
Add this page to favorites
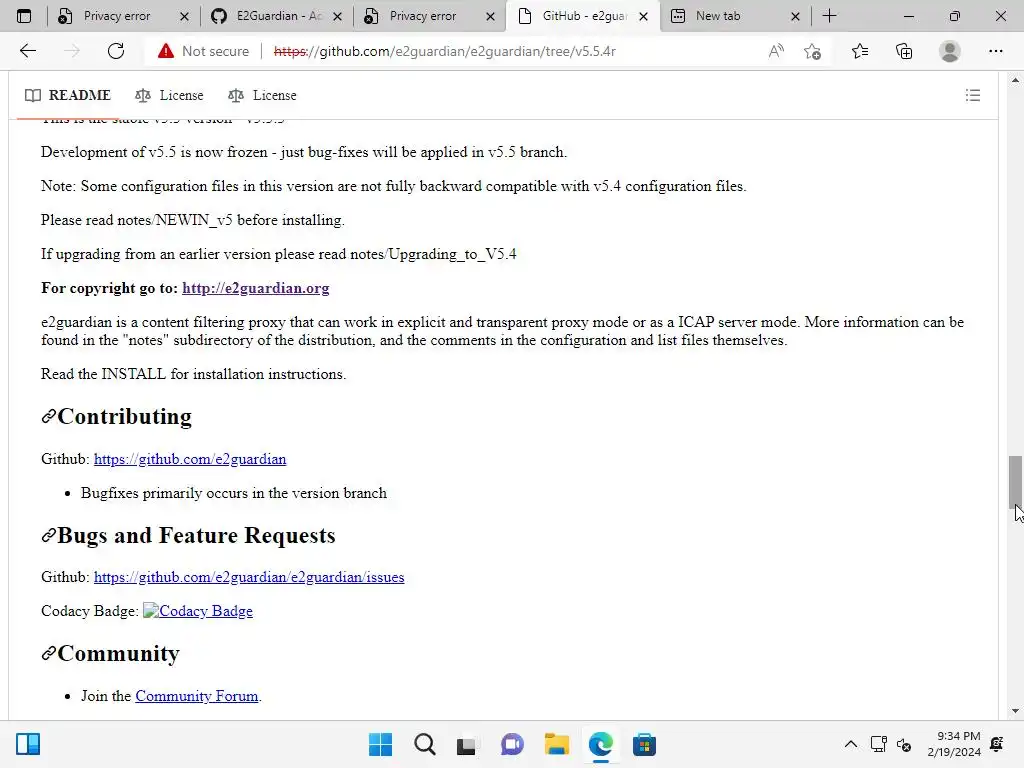[812, 51]
